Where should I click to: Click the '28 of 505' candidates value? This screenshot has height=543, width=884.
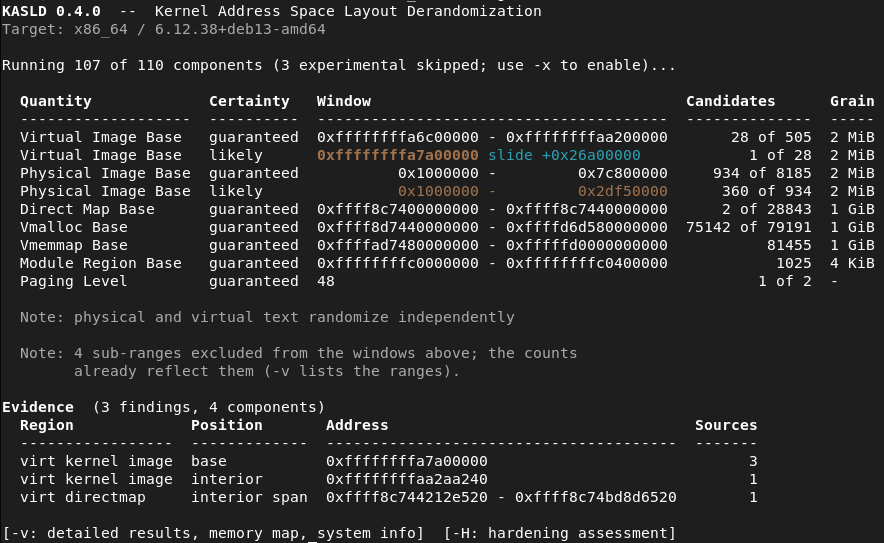(x=771, y=137)
